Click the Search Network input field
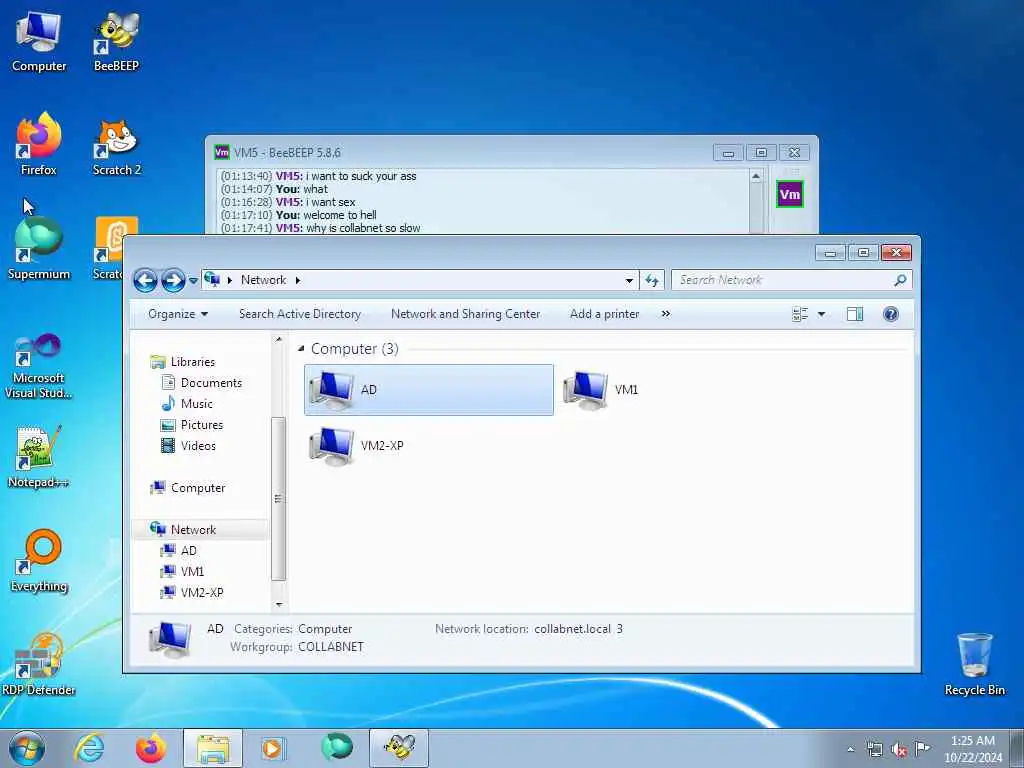Image resolution: width=1024 pixels, height=768 pixels. 784,280
